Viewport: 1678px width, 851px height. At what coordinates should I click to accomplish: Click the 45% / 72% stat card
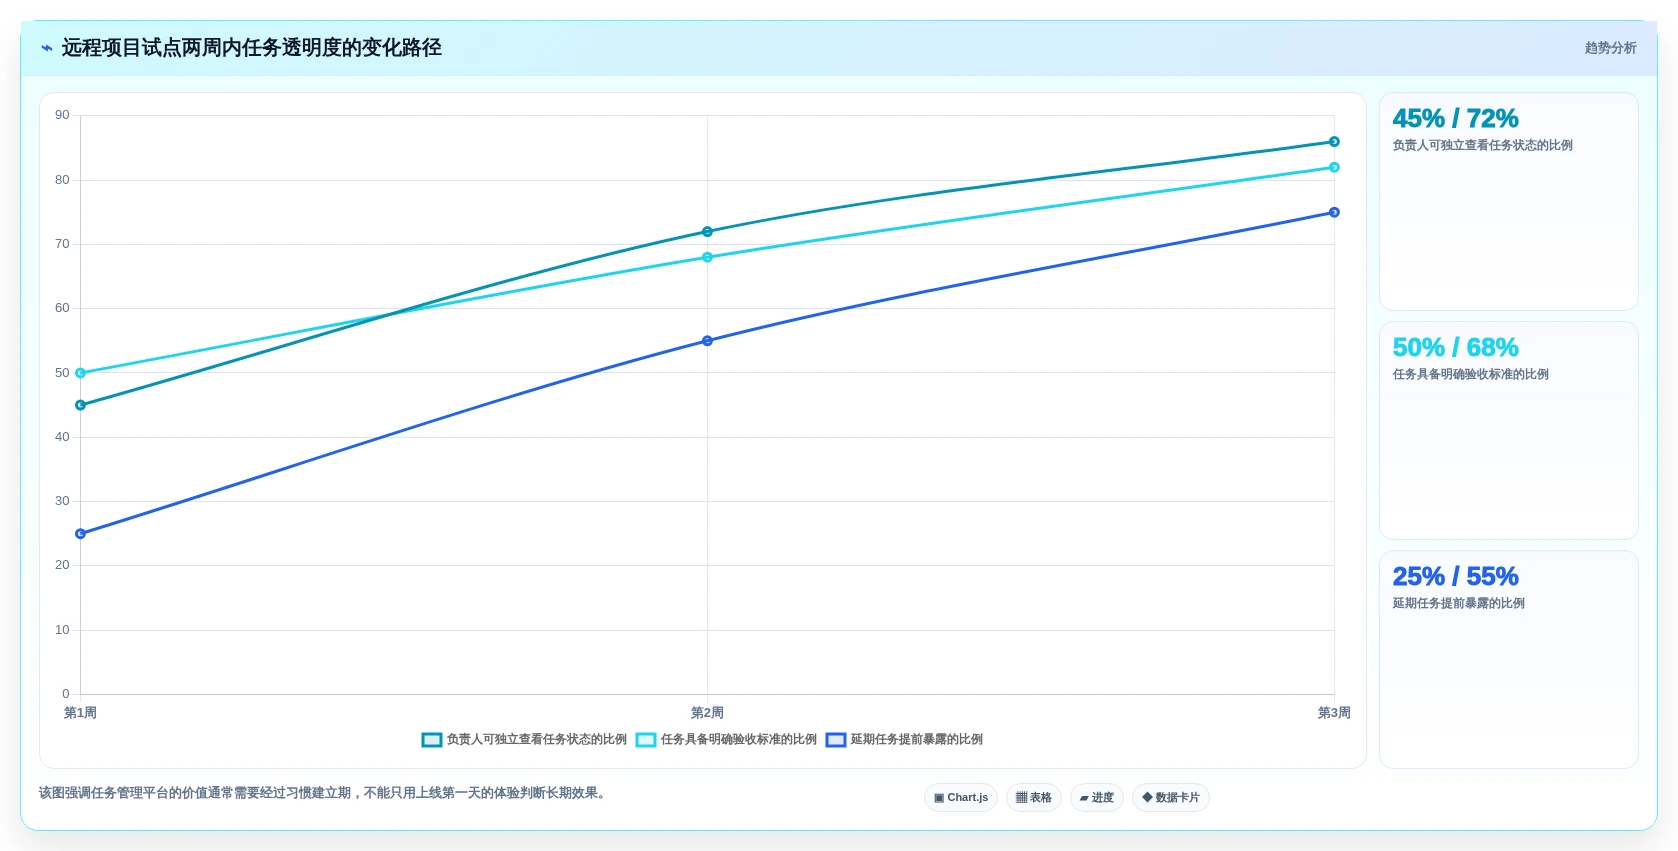(x=1509, y=202)
